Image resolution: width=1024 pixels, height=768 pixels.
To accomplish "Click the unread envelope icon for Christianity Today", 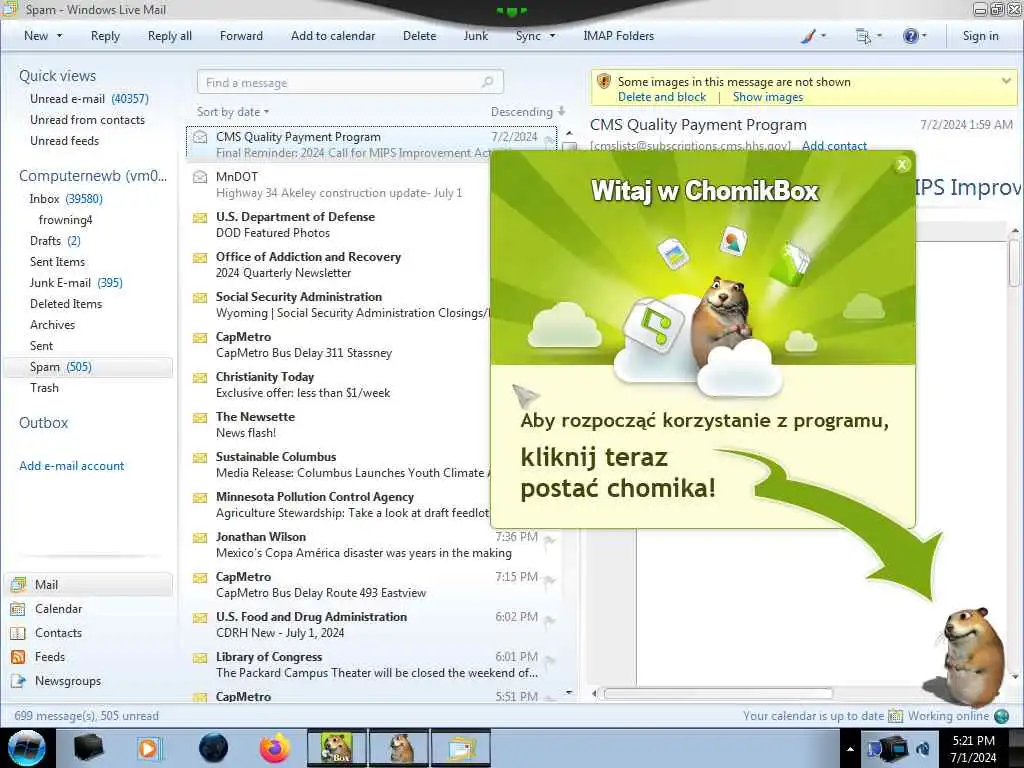I will 200,377.
